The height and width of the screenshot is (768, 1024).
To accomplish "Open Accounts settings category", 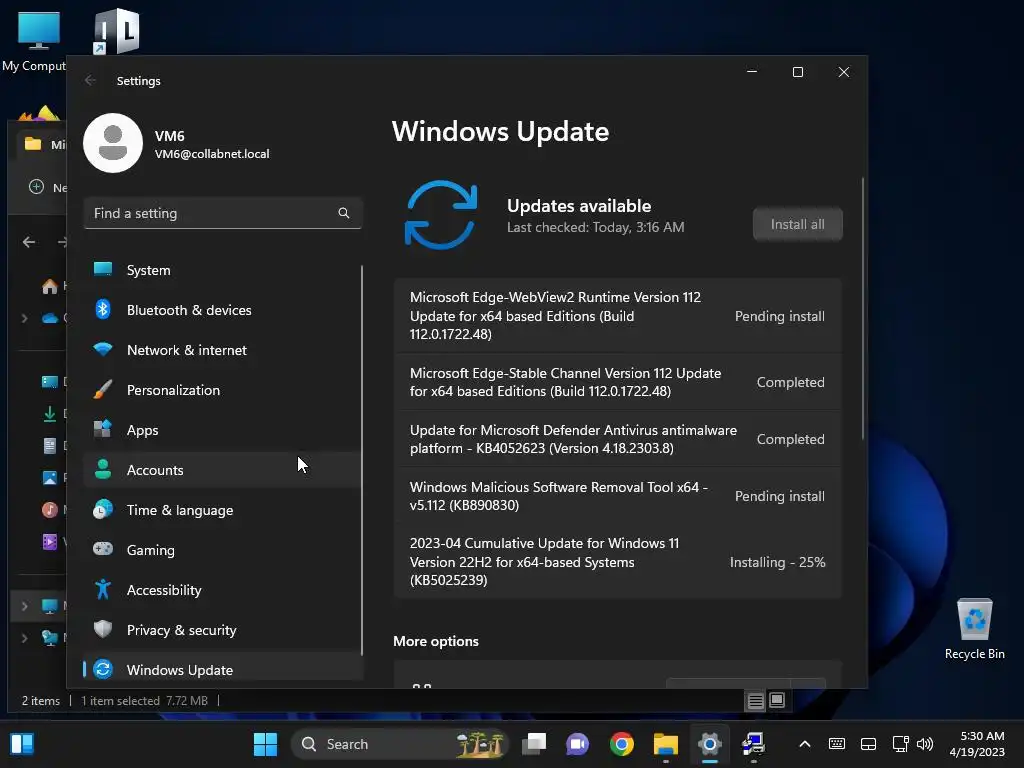I will [222, 470].
